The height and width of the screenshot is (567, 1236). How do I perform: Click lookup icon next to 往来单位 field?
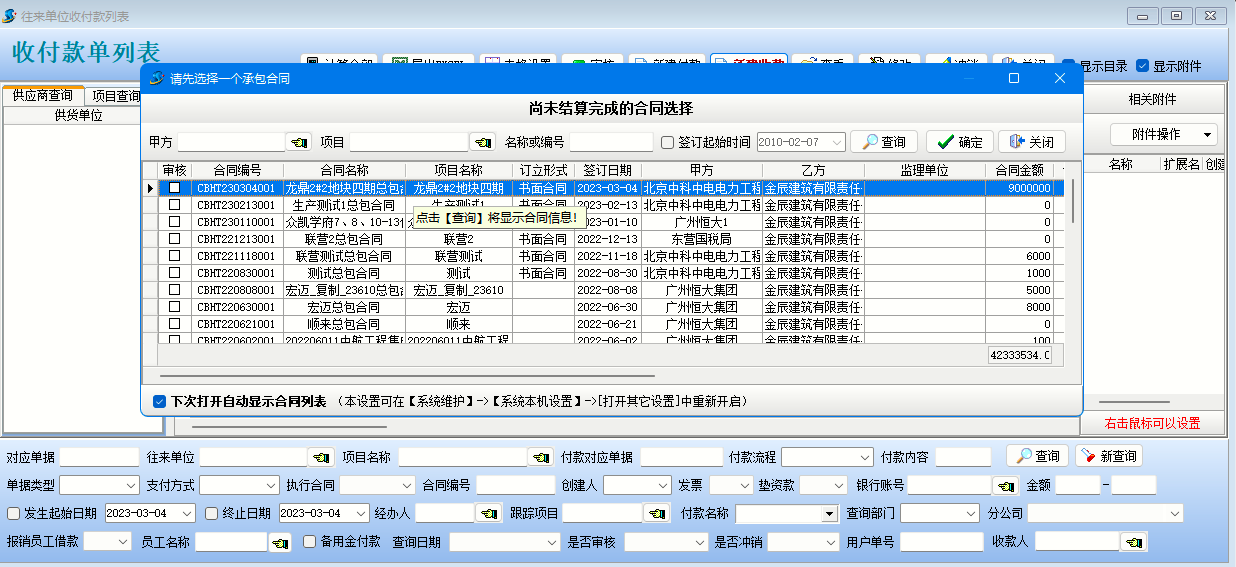point(321,457)
